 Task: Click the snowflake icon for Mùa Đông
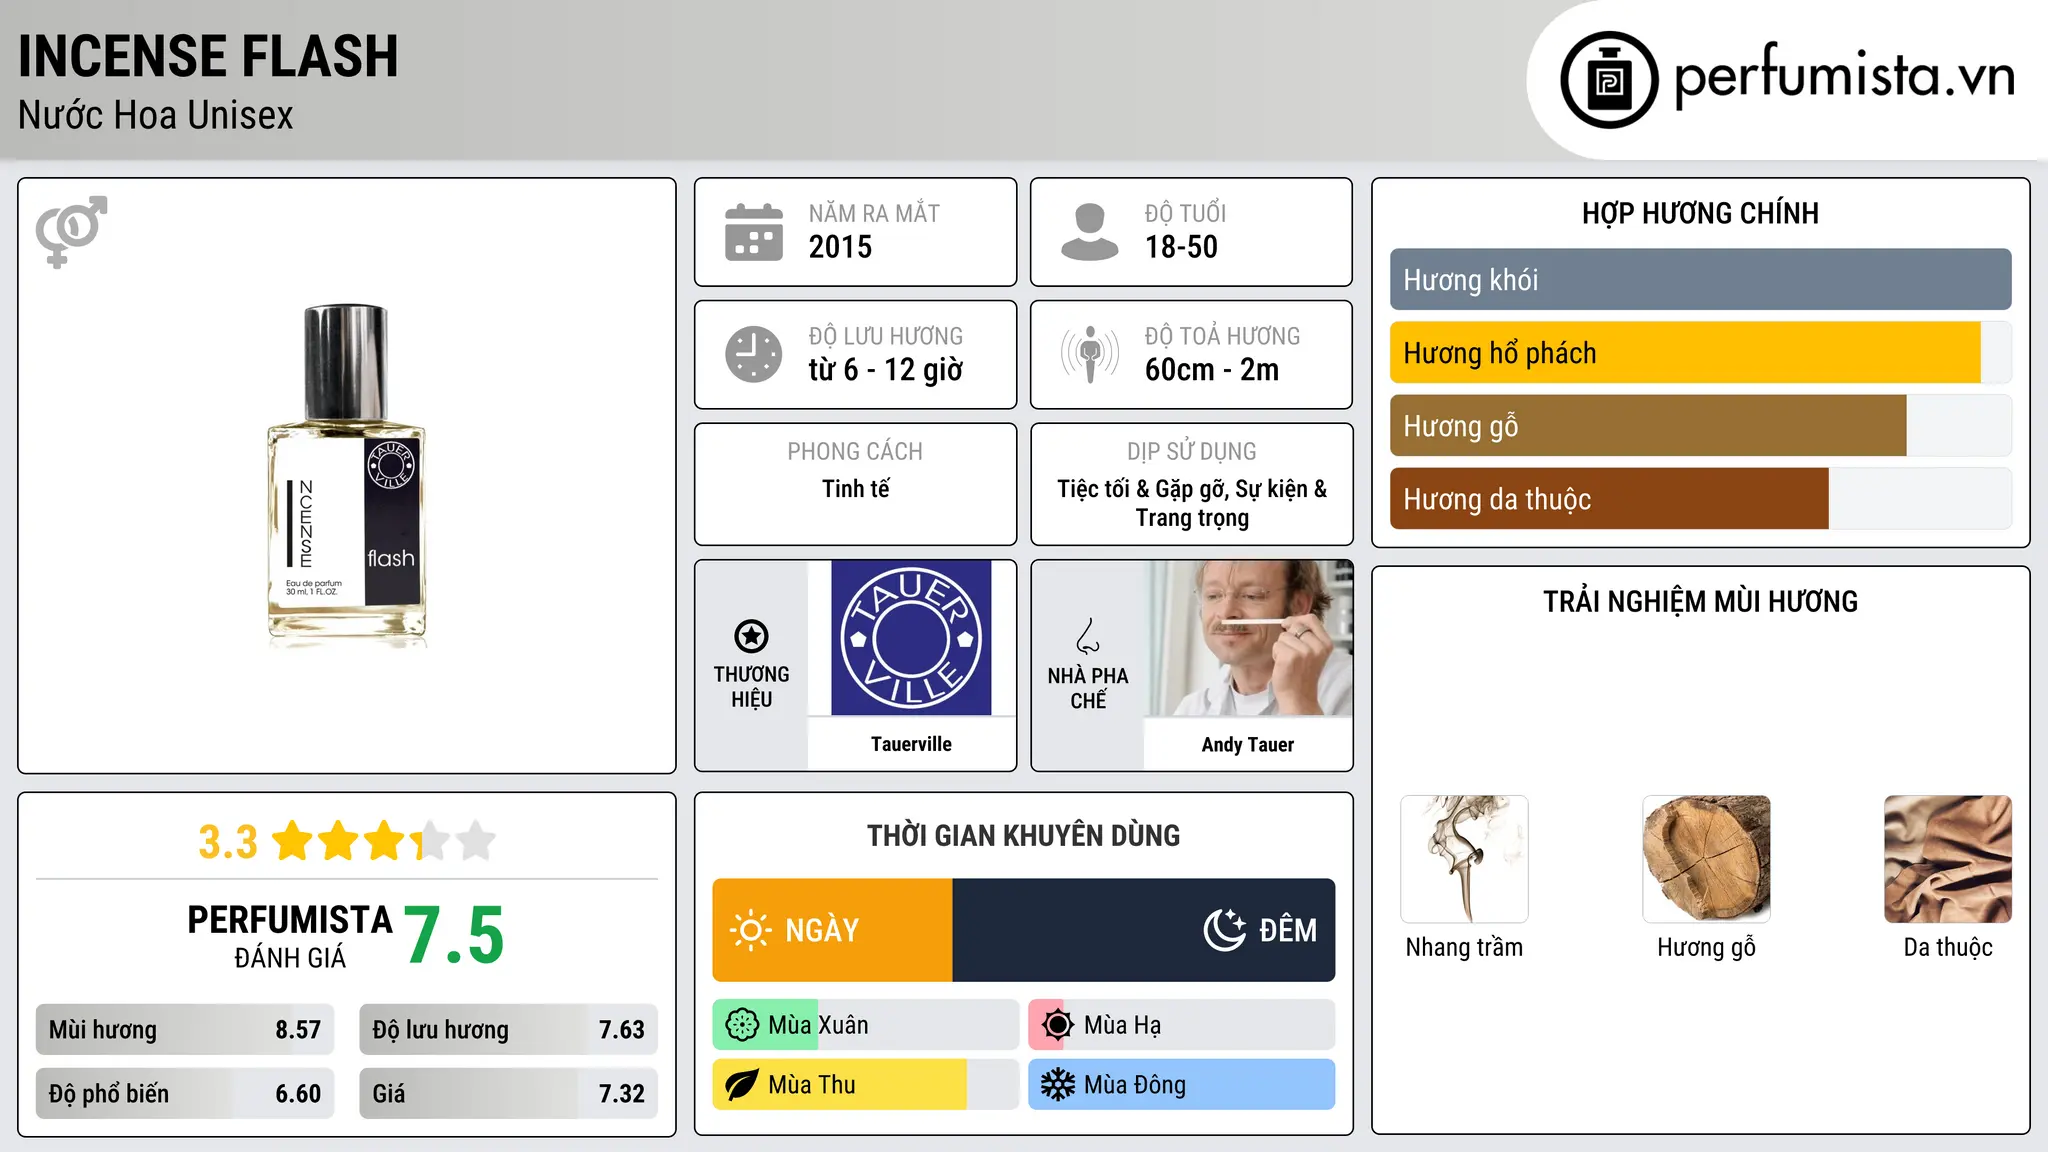1058,1085
